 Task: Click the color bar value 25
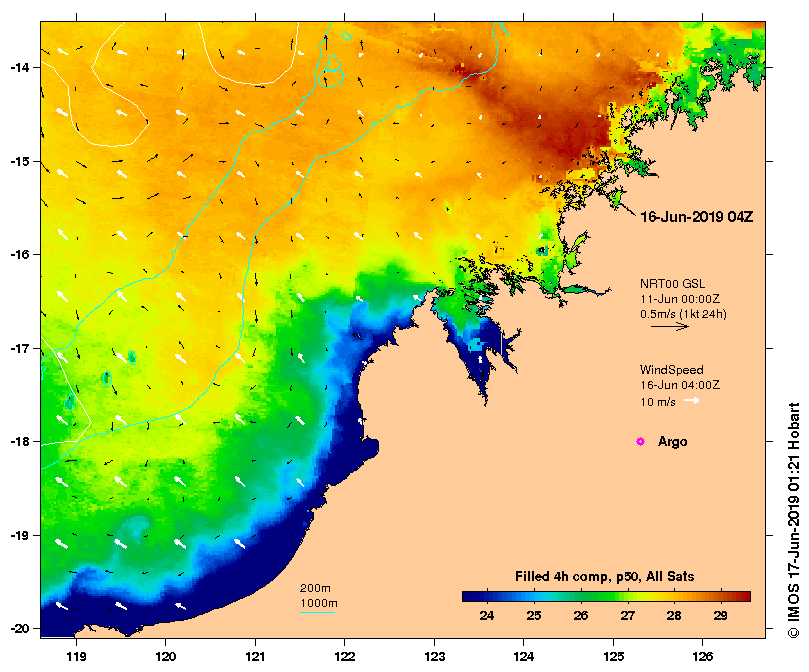click(x=533, y=615)
